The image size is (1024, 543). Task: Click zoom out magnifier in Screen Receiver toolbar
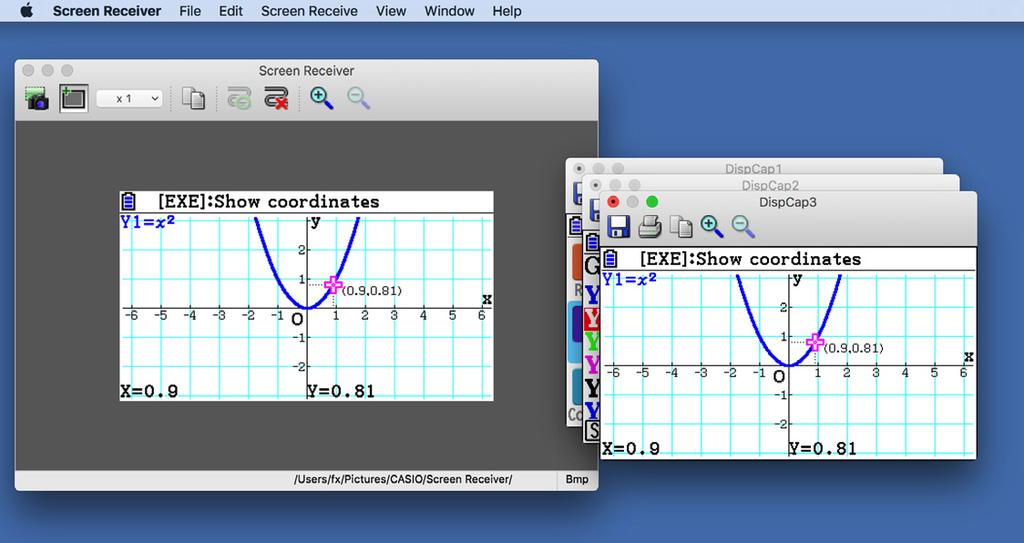[359, 99]
